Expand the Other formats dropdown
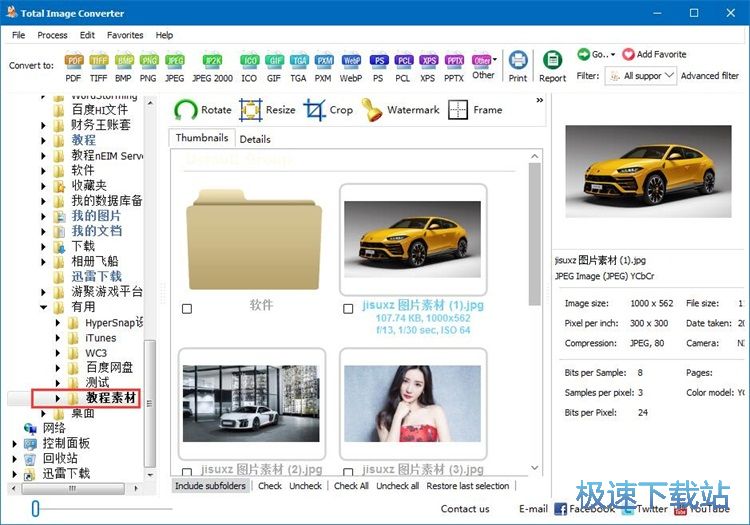 click(484, 66)
